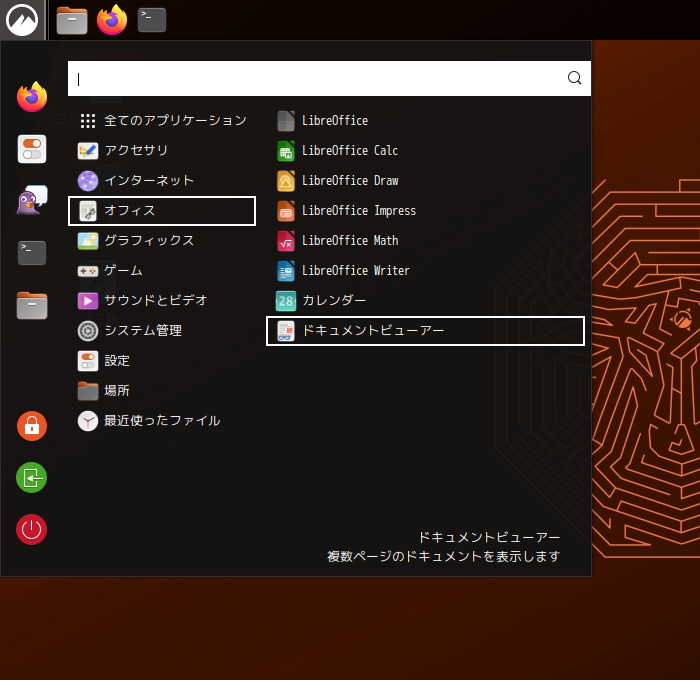Launch LibreOffice Writer
The image size is (700, 680).
[x=425, y=271]
